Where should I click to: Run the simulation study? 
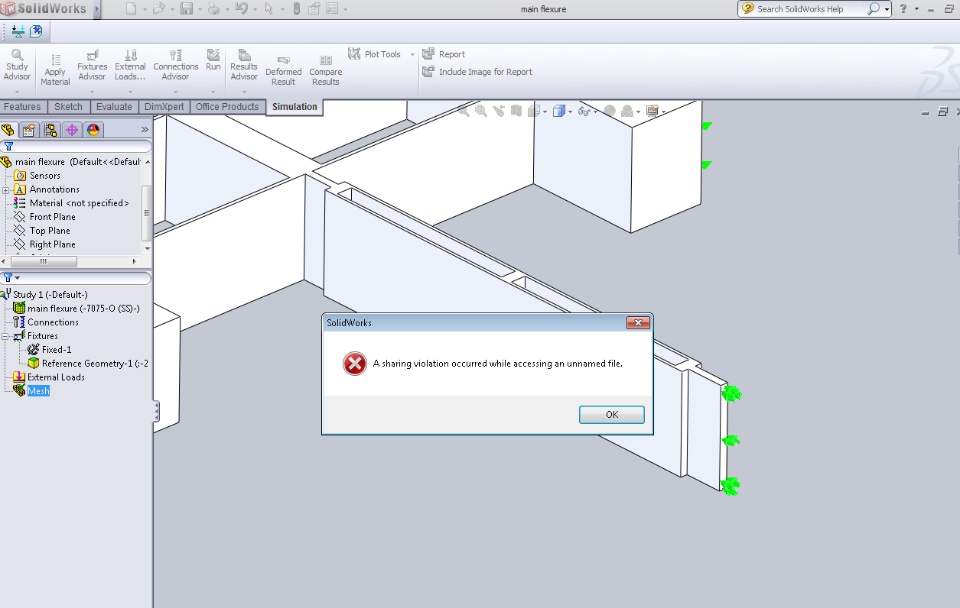pos(213,61)
